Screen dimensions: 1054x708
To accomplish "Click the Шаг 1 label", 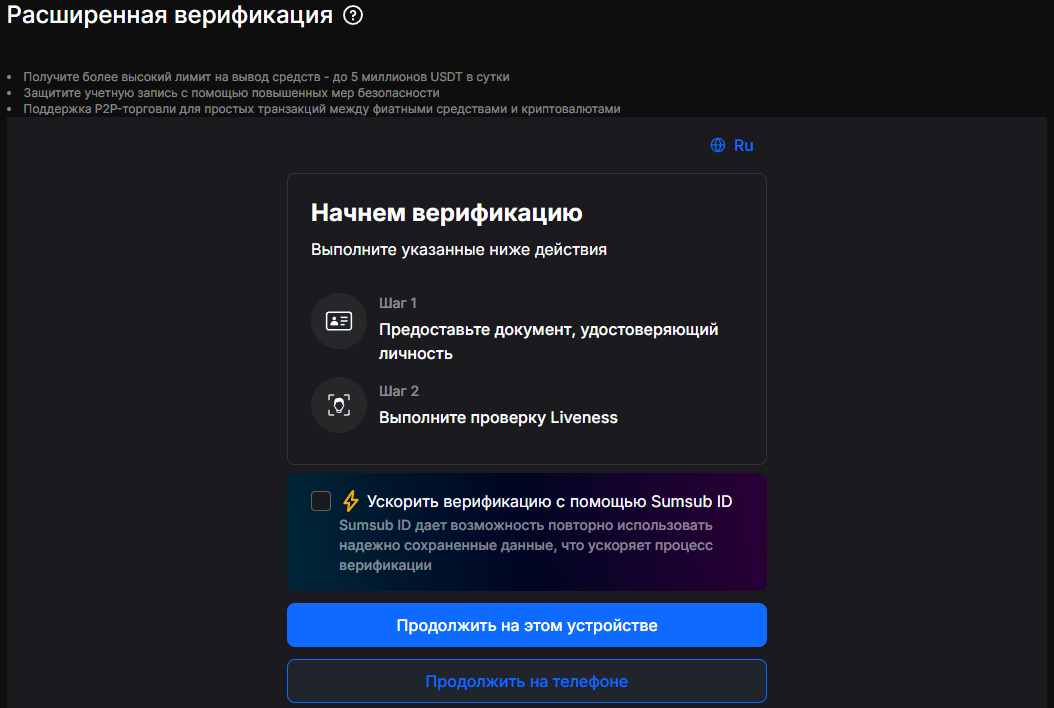I will 398,303.
